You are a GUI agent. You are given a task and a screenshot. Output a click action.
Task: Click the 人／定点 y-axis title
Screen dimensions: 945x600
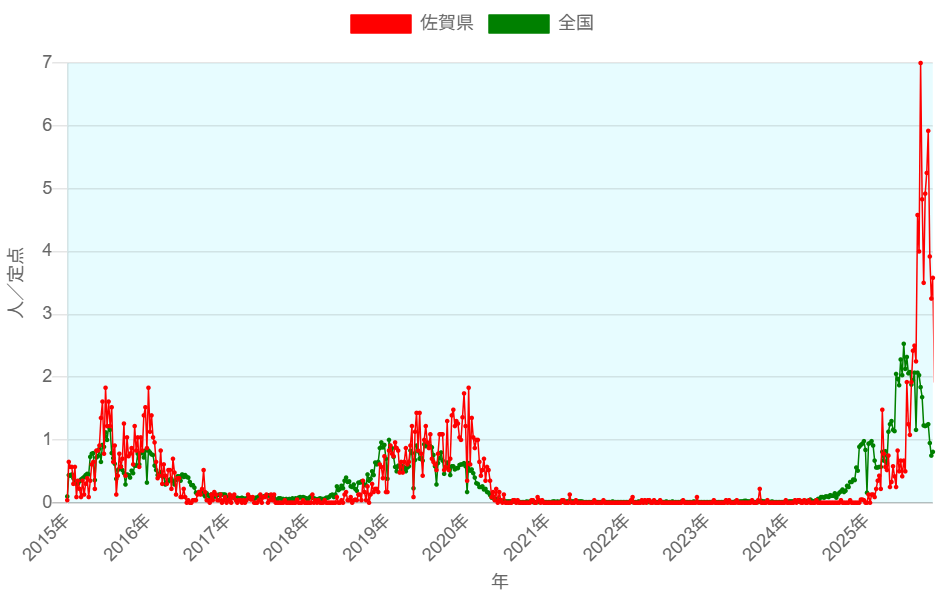click(16, 282)
